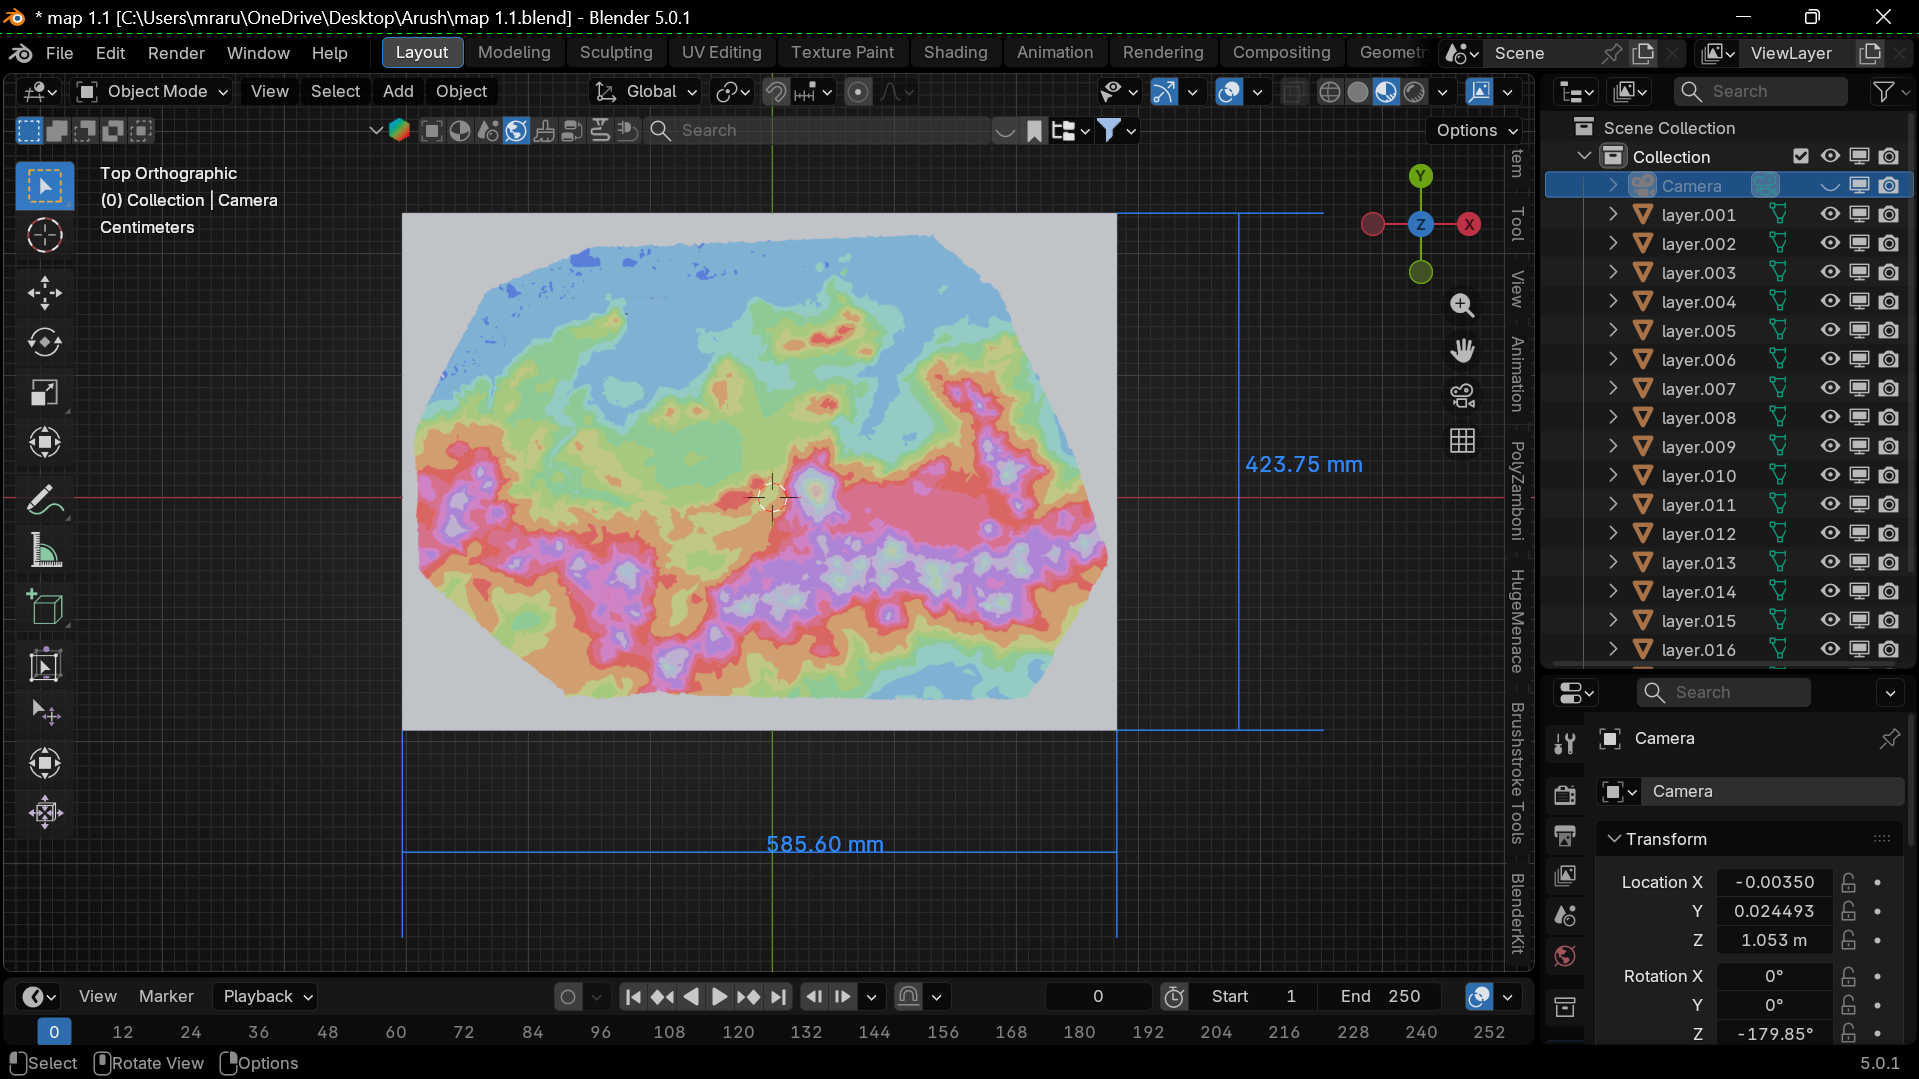The image size is (1919, 1079).
Task: Click the zoom magnifier viewport gizmo
Action: pyautogui.click(x=1462, y=305)
